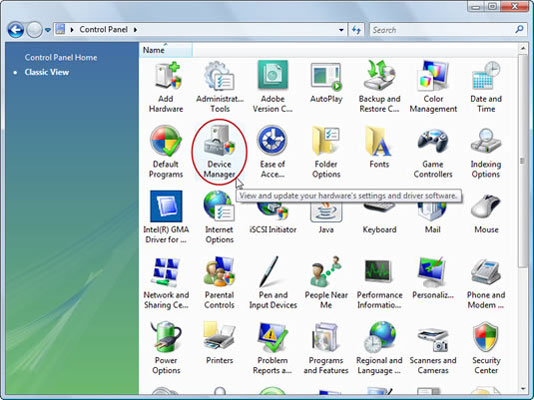Open Game Controllers

point(433,152)
